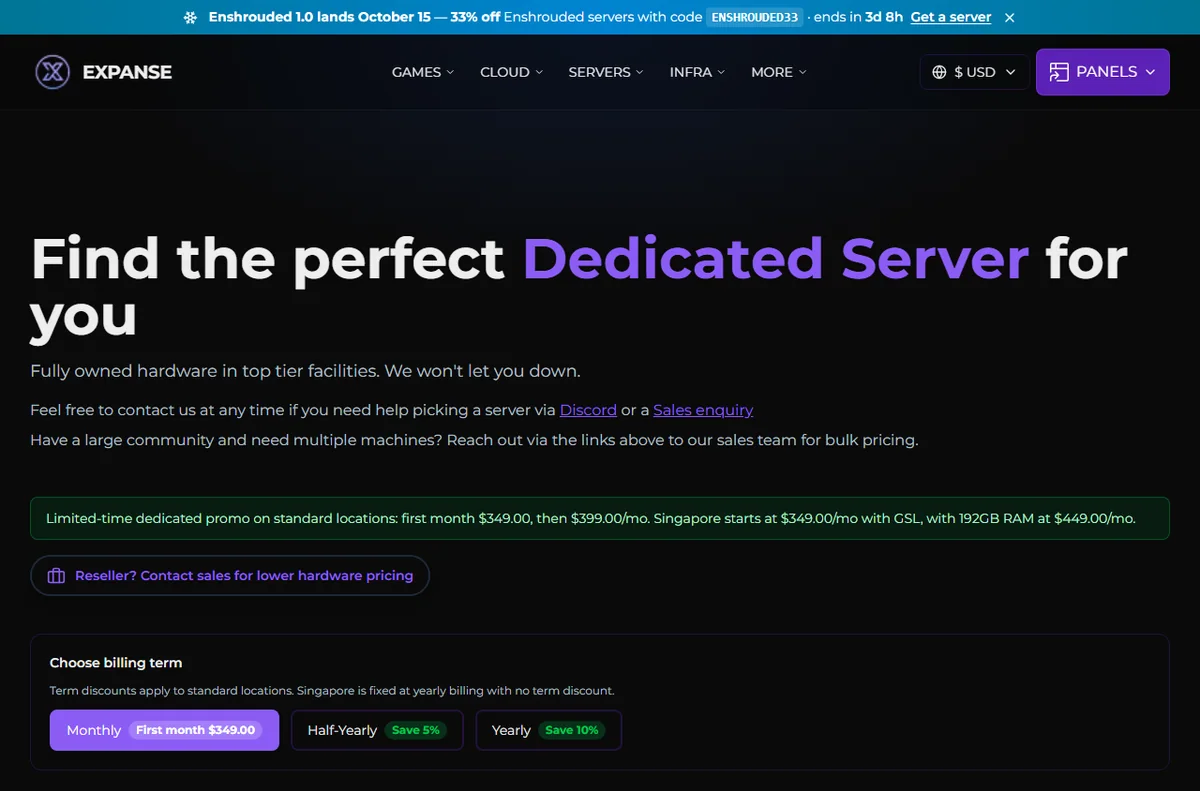Click the snowflake icon in the promo banner
The height and width of the screenshot is (791, 1200).
click(x=191, y=18)
